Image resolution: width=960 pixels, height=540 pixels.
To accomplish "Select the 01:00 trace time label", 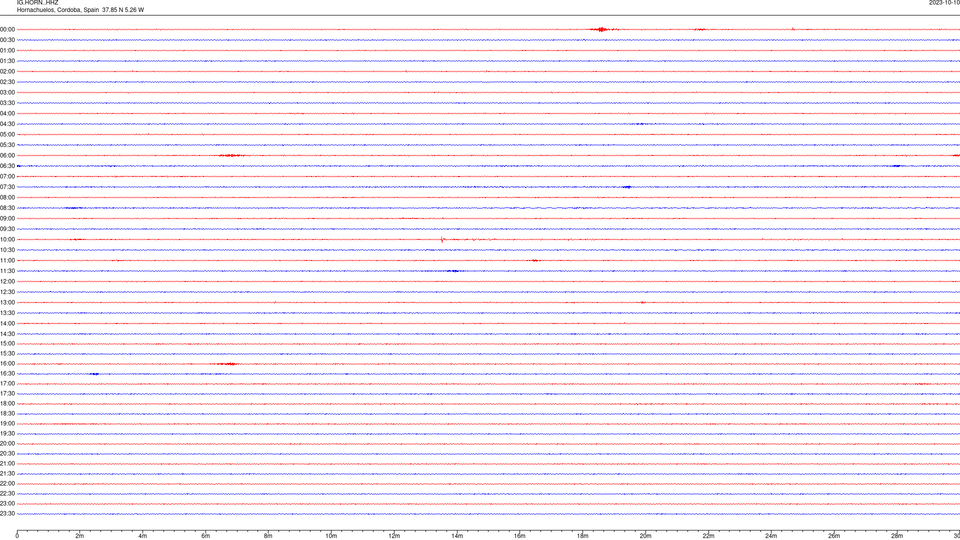I will coord(7,50).
